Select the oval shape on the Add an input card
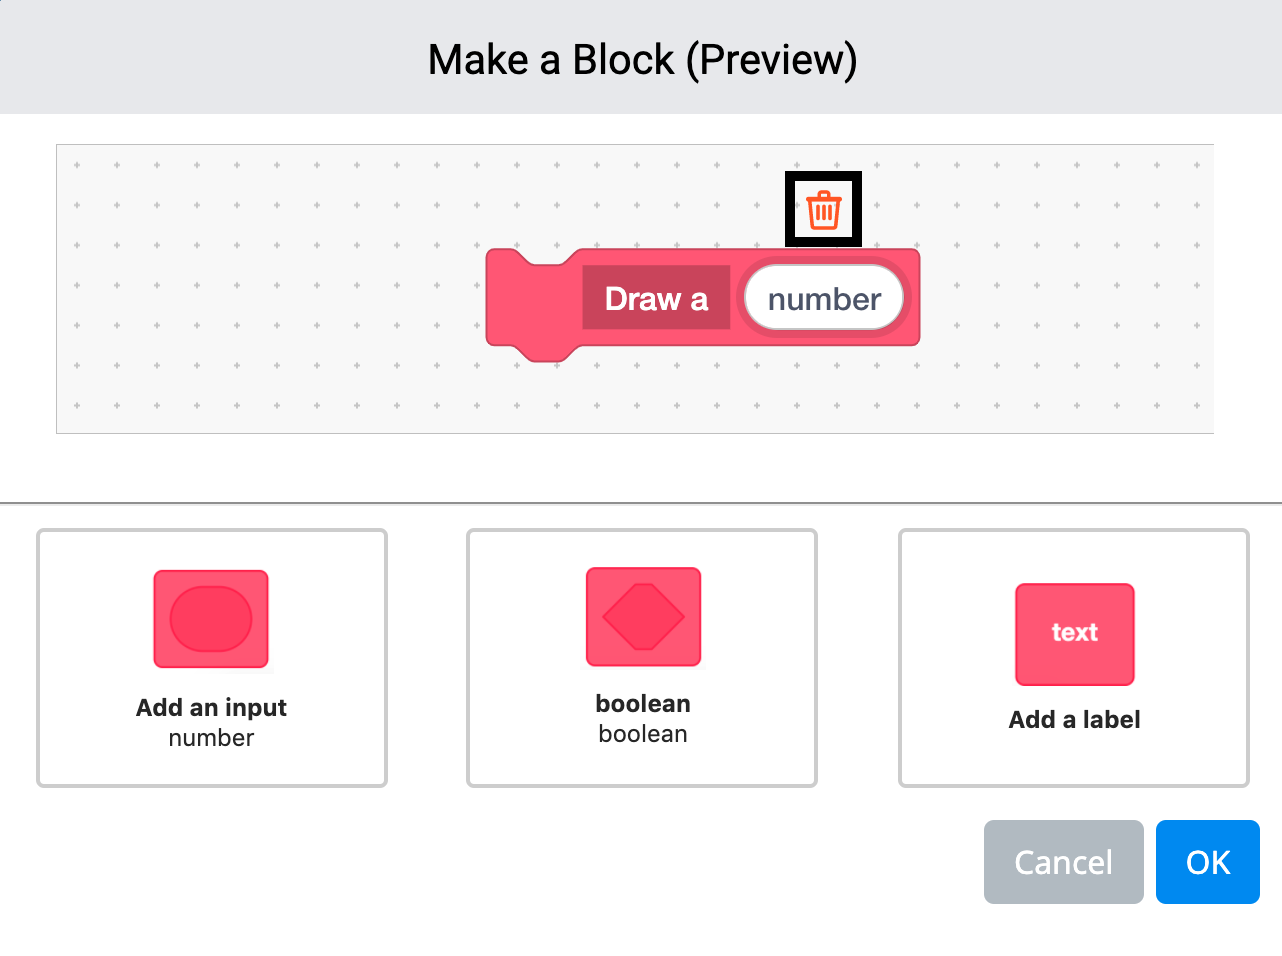1282x956 pixels. point(211,619)
